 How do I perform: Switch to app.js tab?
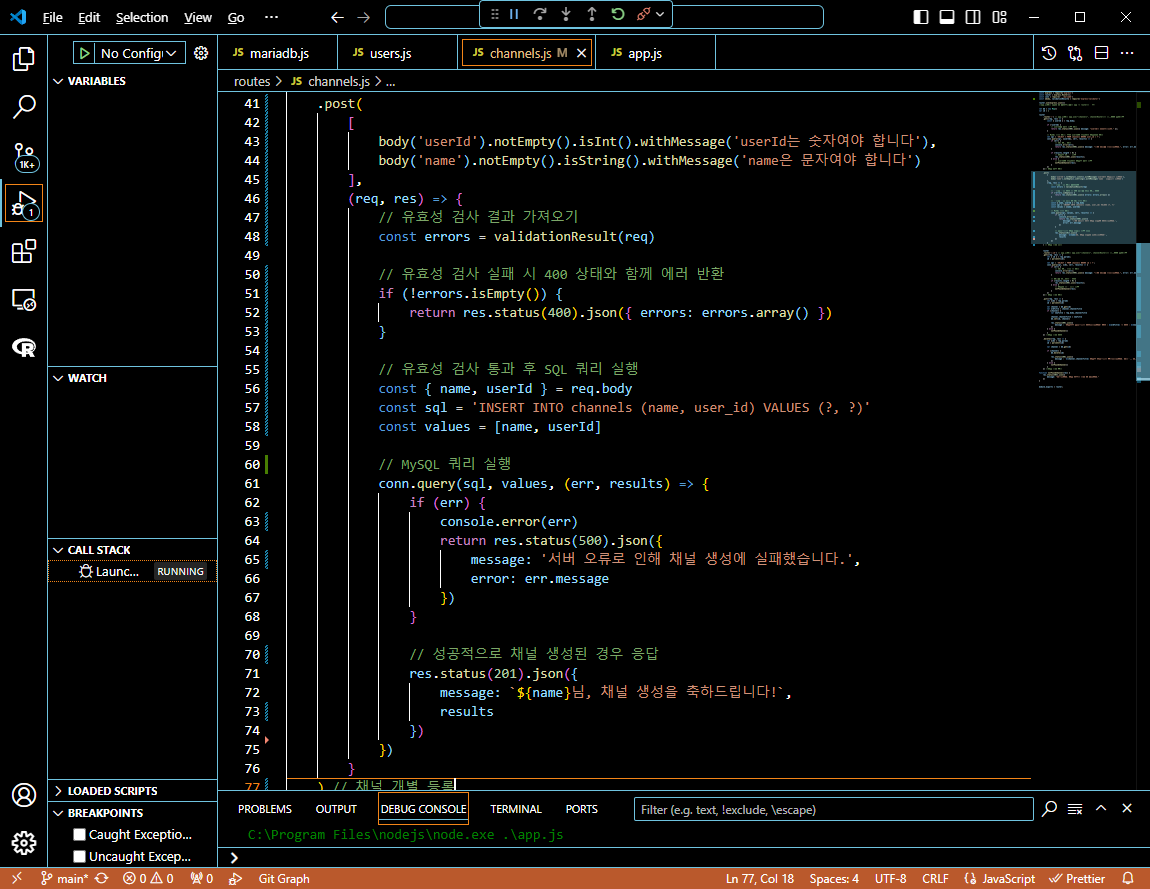pyautogui.click(x=656, y=53)
